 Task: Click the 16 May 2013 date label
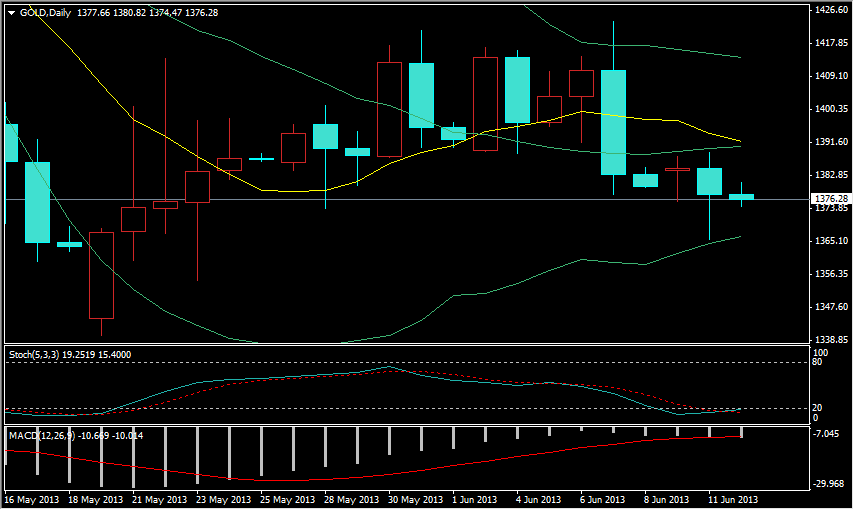click(32, 500)
